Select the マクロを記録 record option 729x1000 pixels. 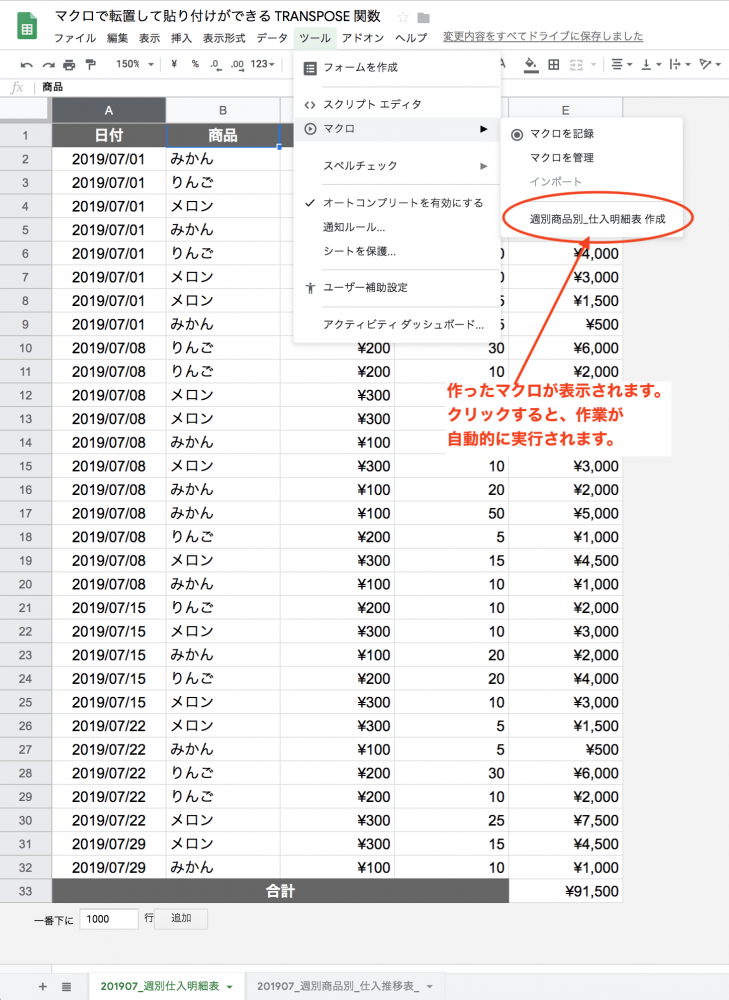(x=568, y=134)
